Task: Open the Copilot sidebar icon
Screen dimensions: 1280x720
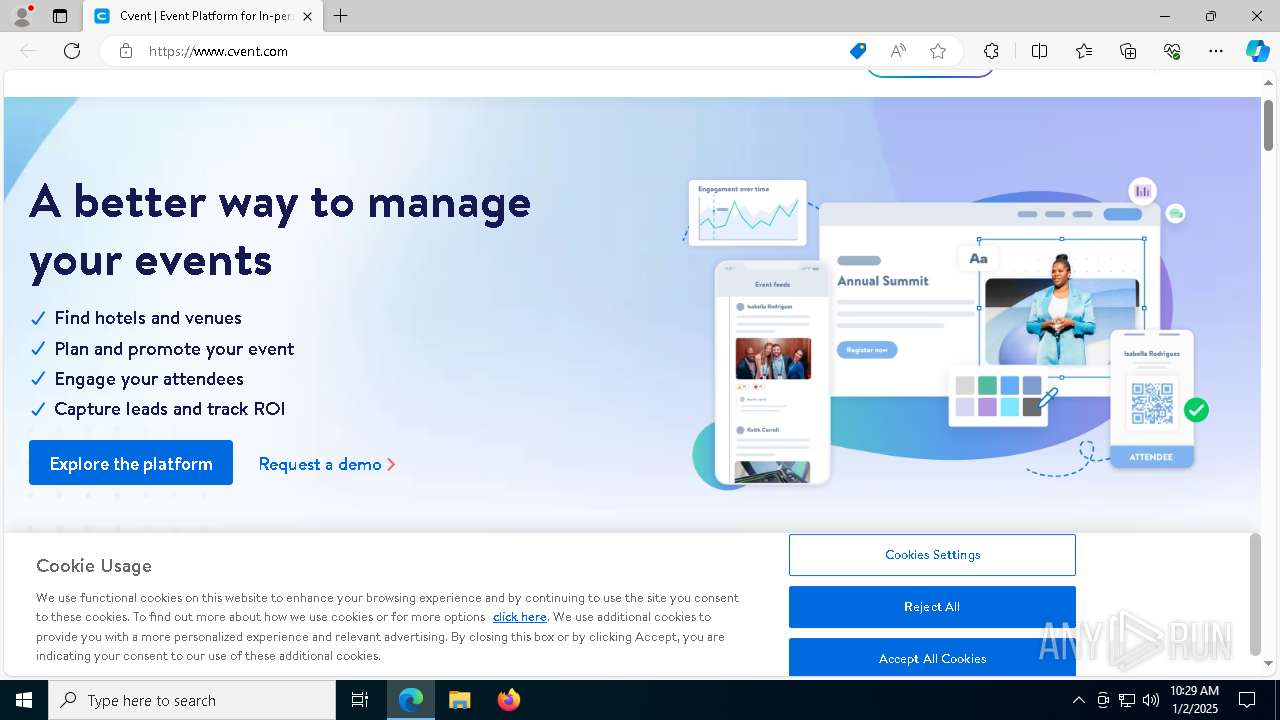Action: coord(1257,51)
